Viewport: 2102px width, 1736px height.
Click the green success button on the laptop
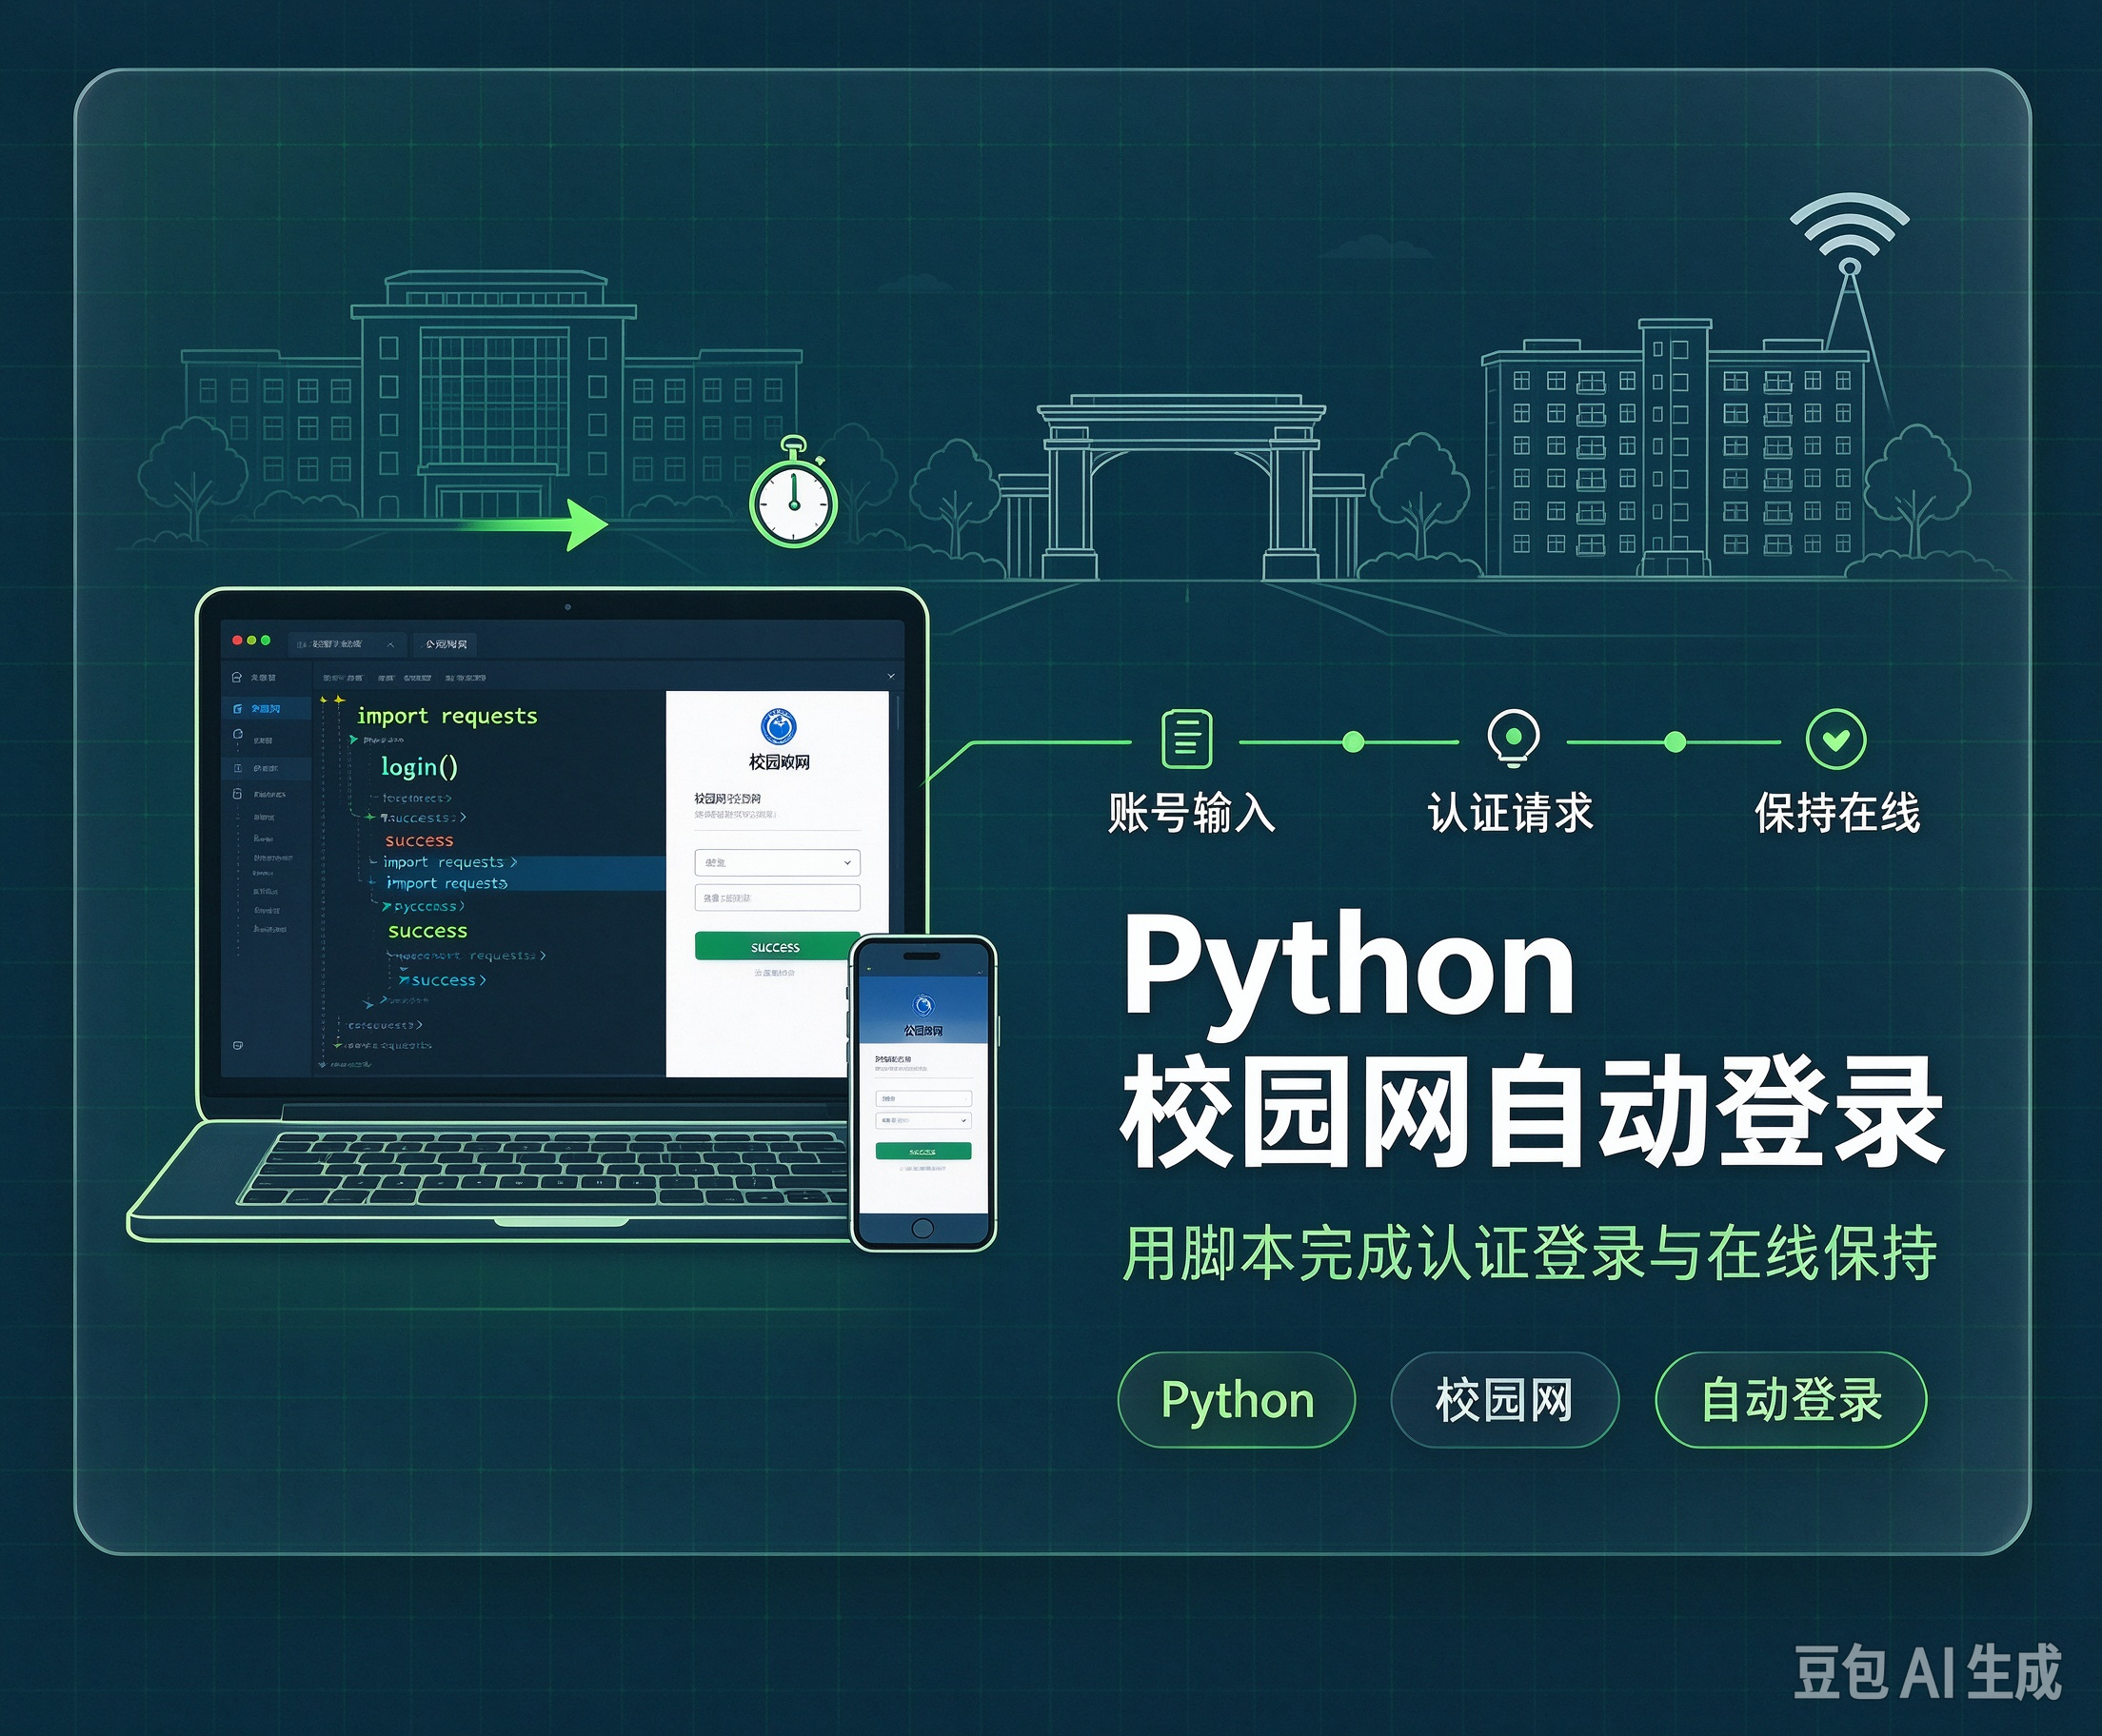[x=776, y=946]
